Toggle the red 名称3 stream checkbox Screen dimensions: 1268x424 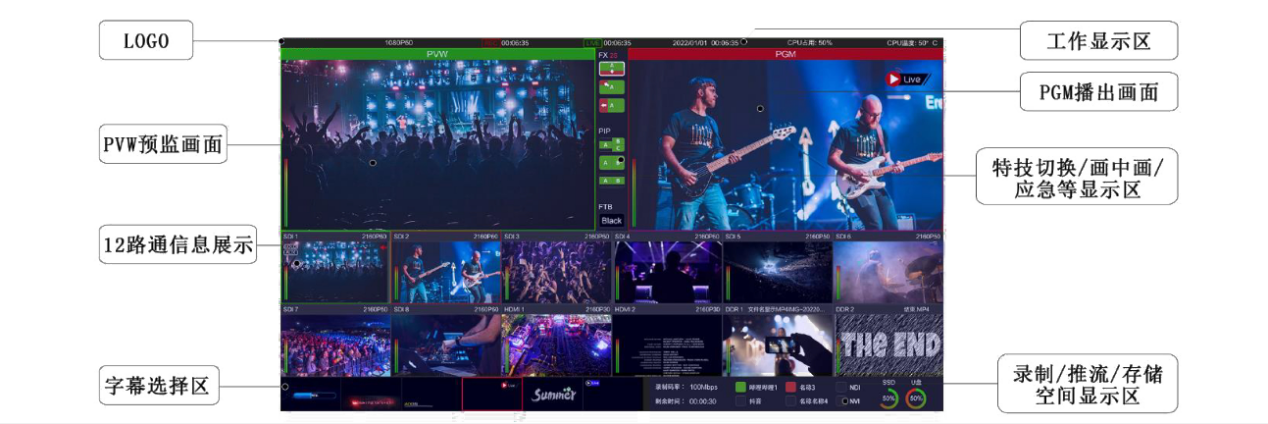coord(791,386)
